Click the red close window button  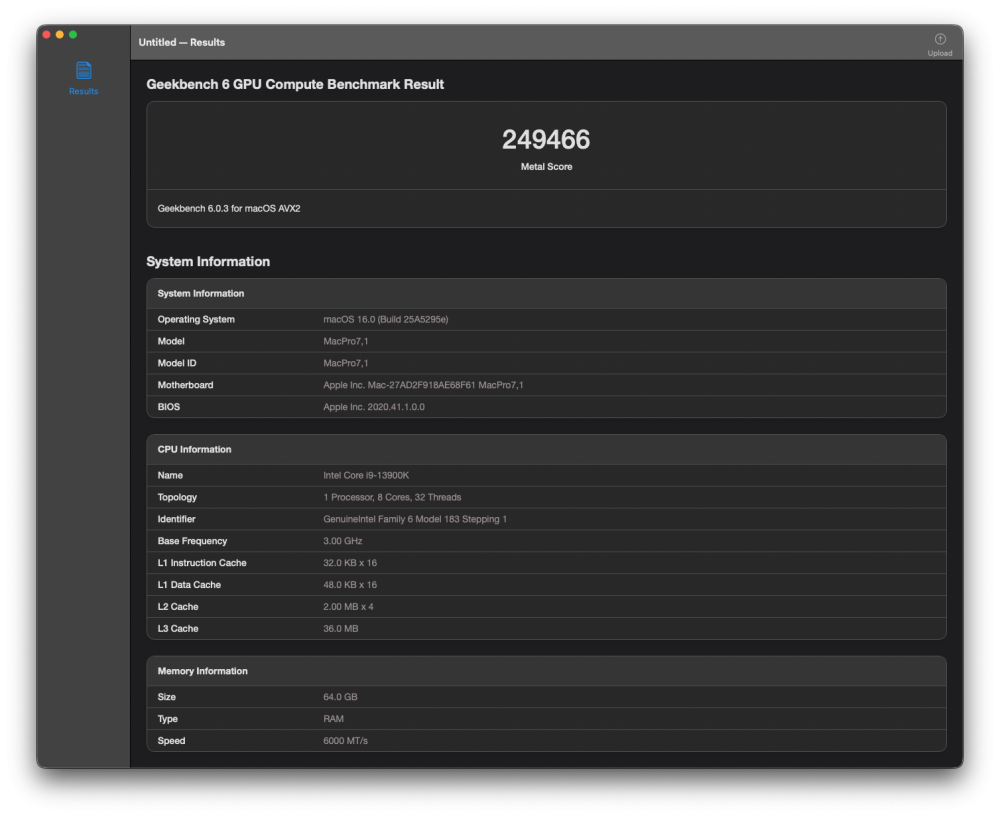click(x=47, y=34)
